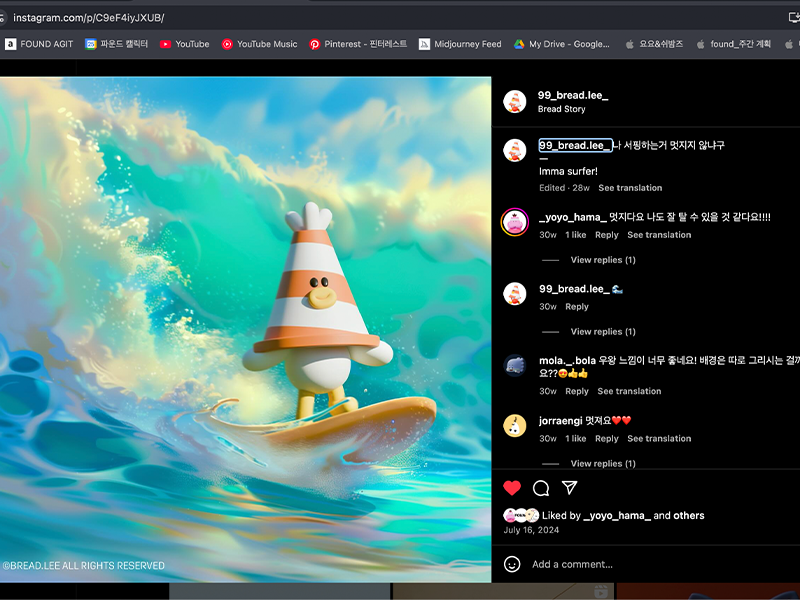Open the YouTube bookmark

(x=184, y=44)
